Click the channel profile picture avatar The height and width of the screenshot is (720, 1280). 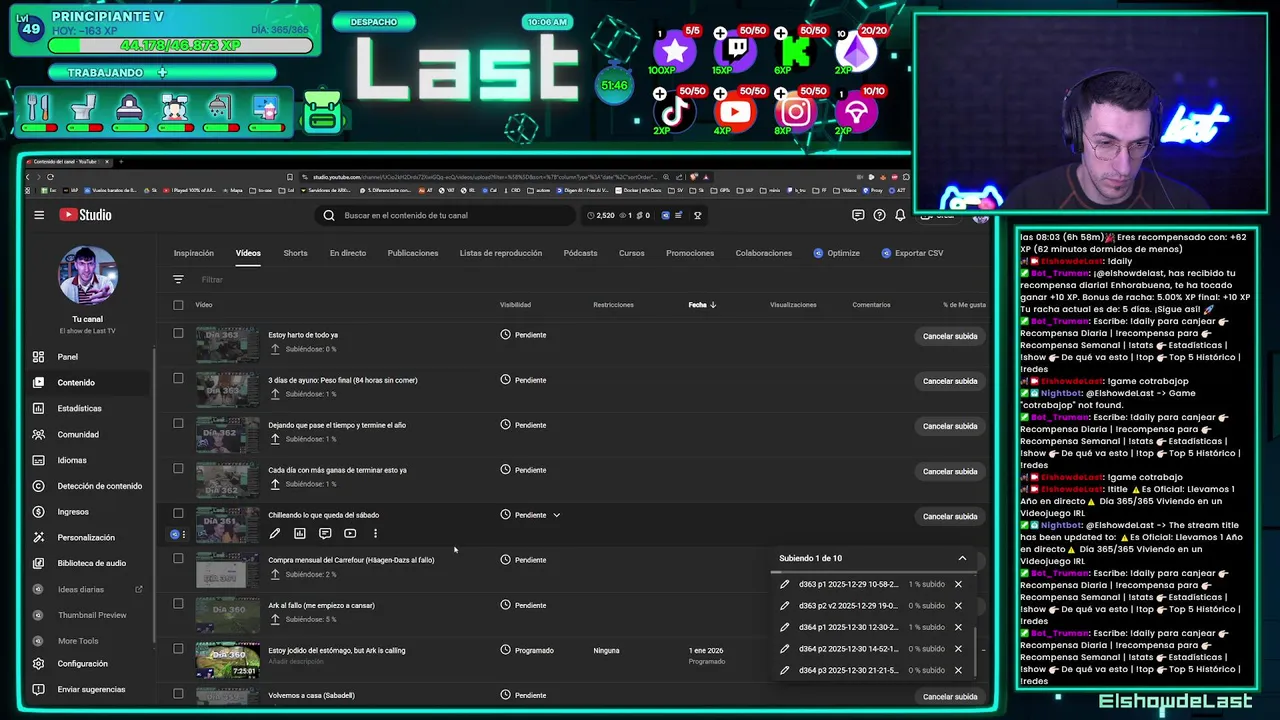88,275
